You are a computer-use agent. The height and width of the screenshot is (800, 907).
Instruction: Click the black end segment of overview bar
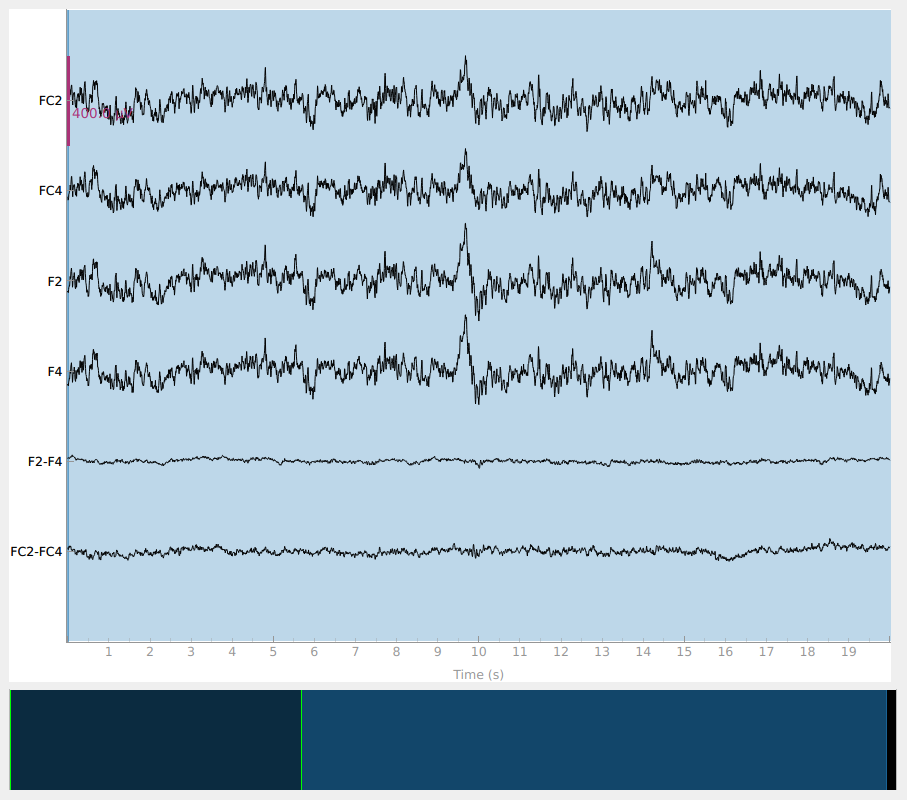(891, 739)
